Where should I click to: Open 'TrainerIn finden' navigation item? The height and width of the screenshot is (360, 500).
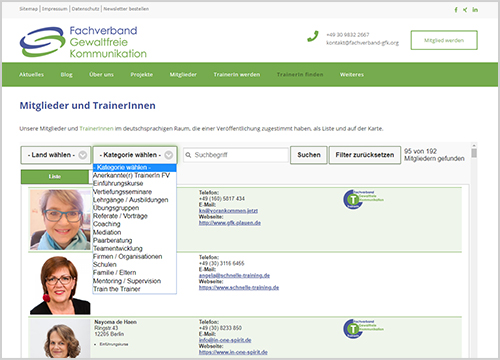click(x=300, y=74)
